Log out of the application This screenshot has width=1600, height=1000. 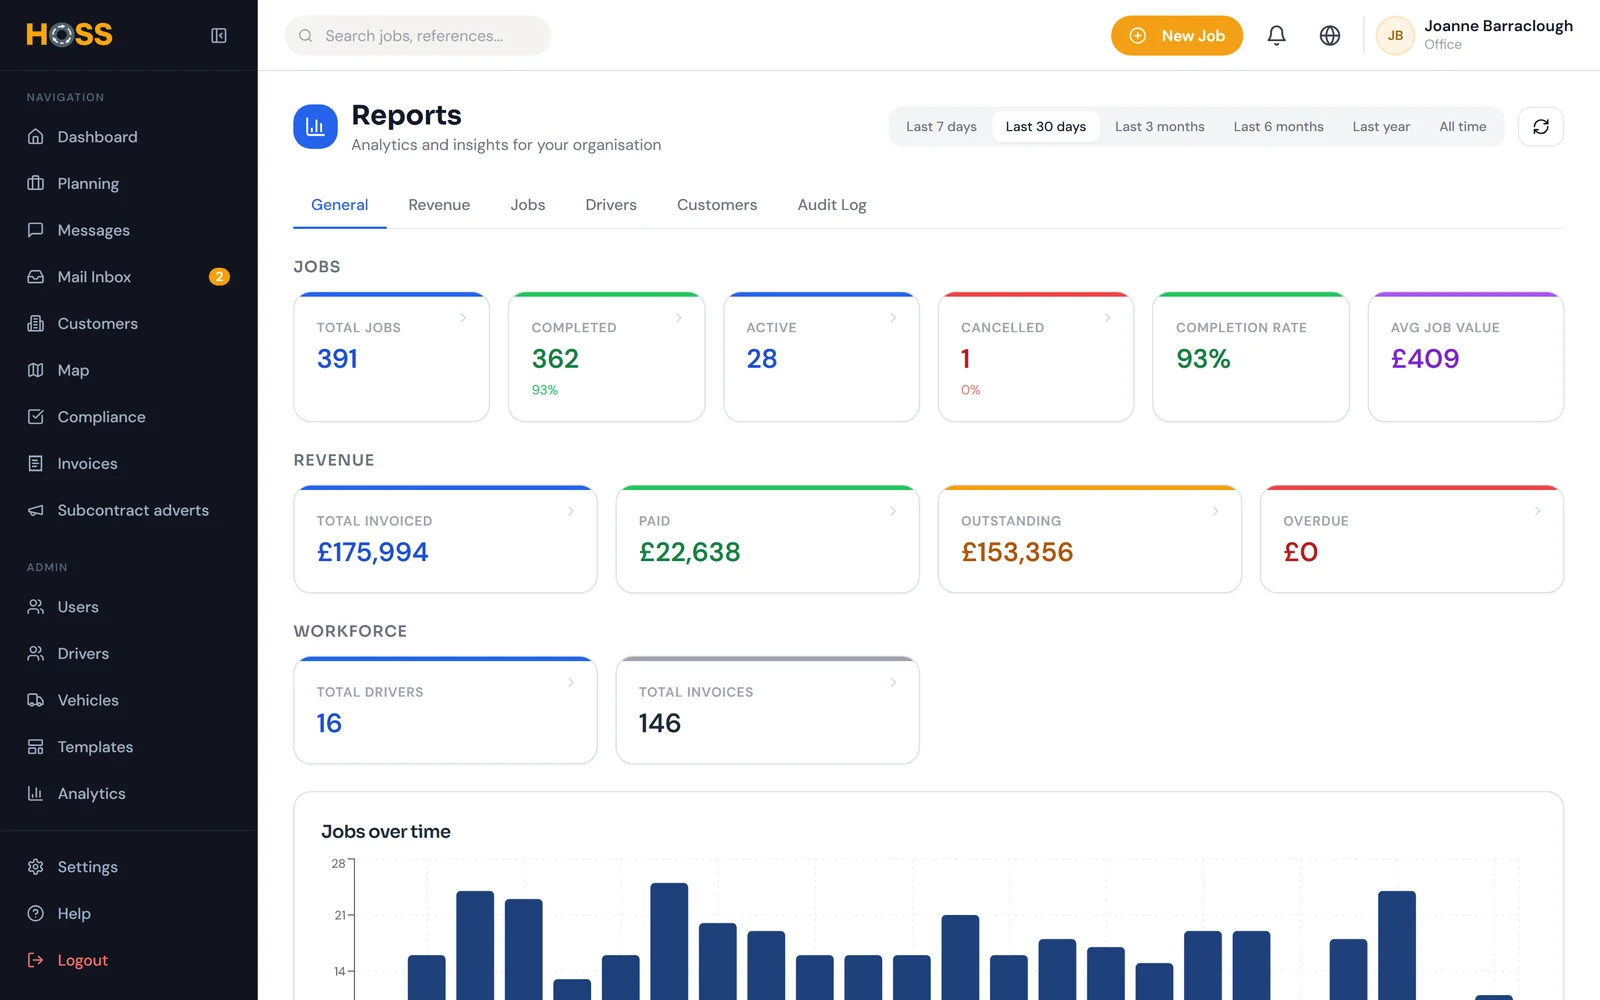[x=129, y=960]
